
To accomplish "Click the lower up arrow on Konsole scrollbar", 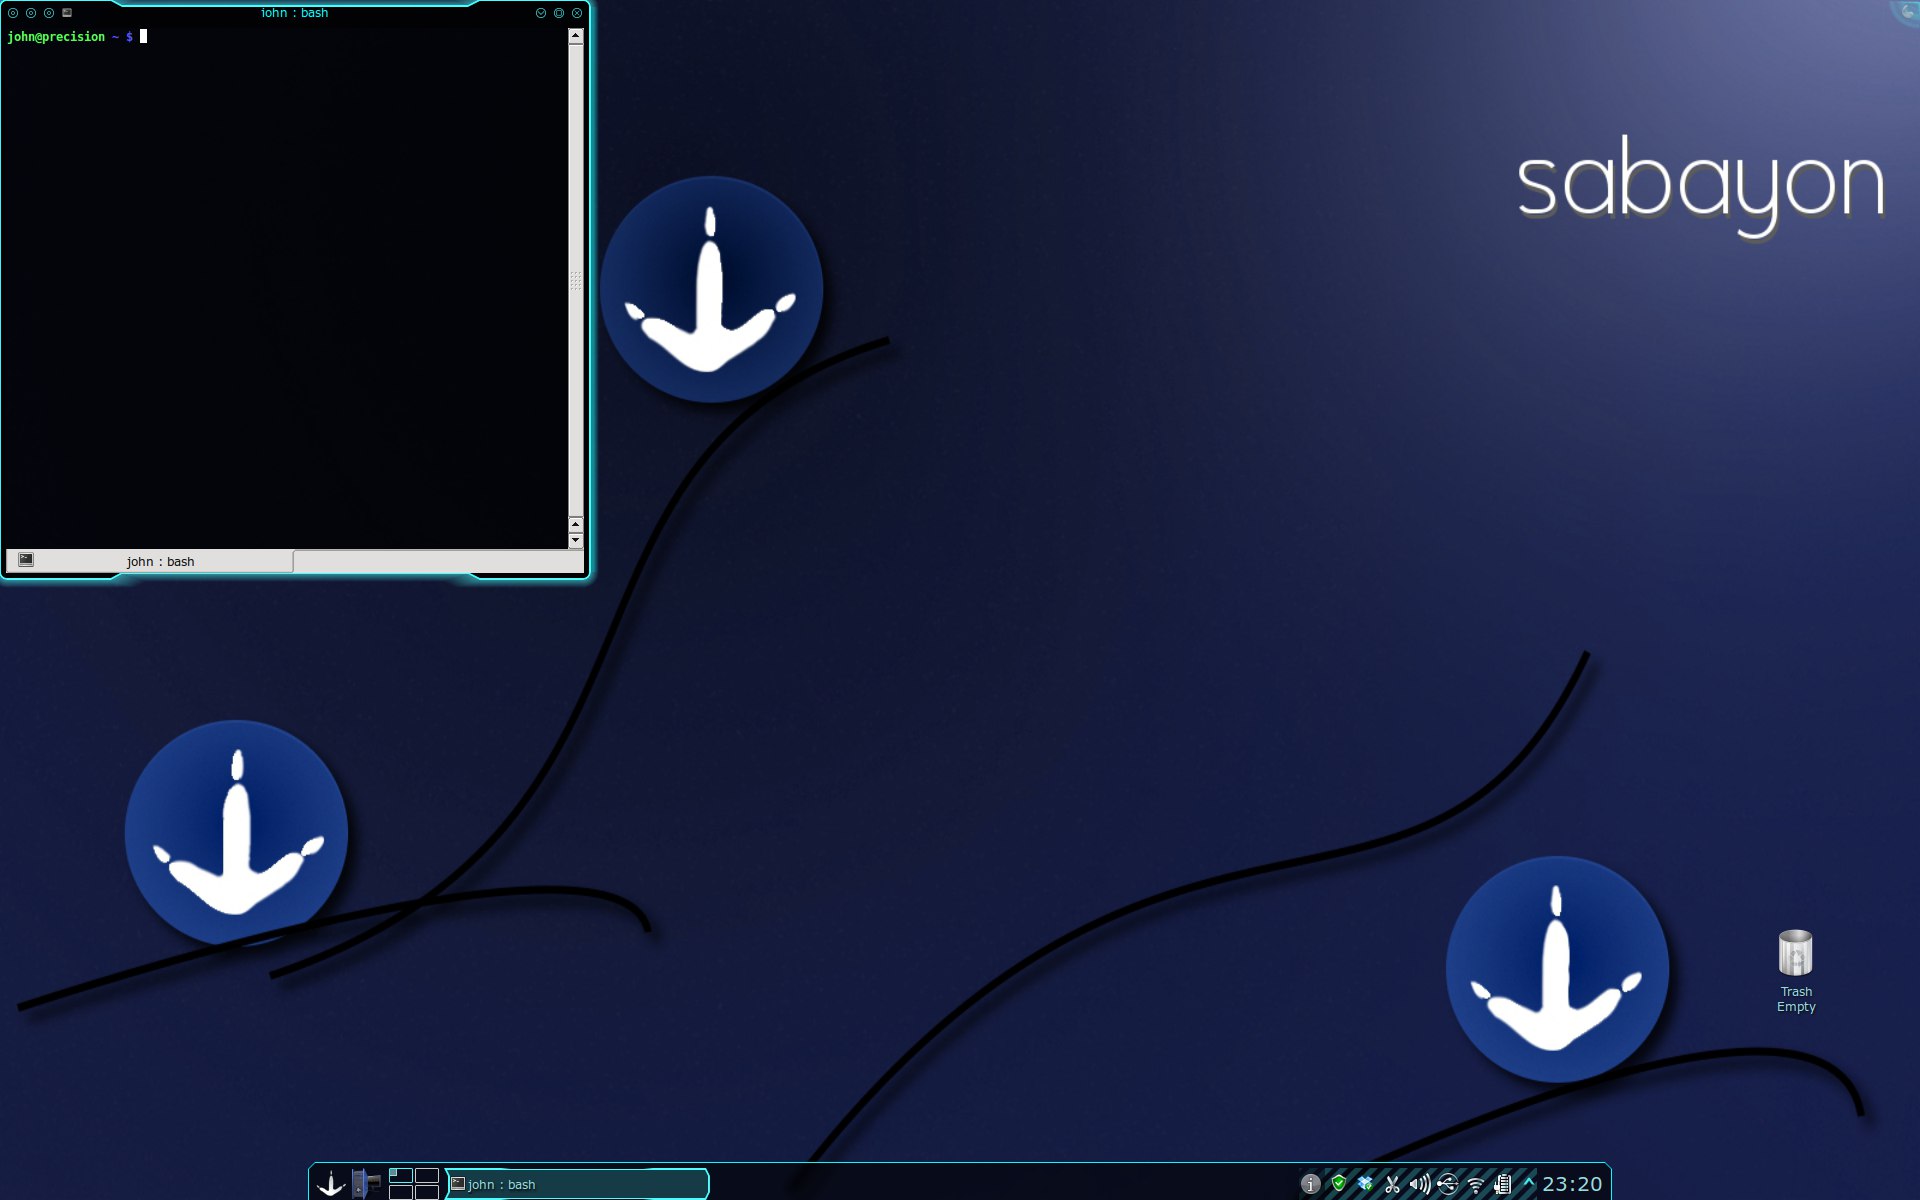I will click(x=575, y=524).
